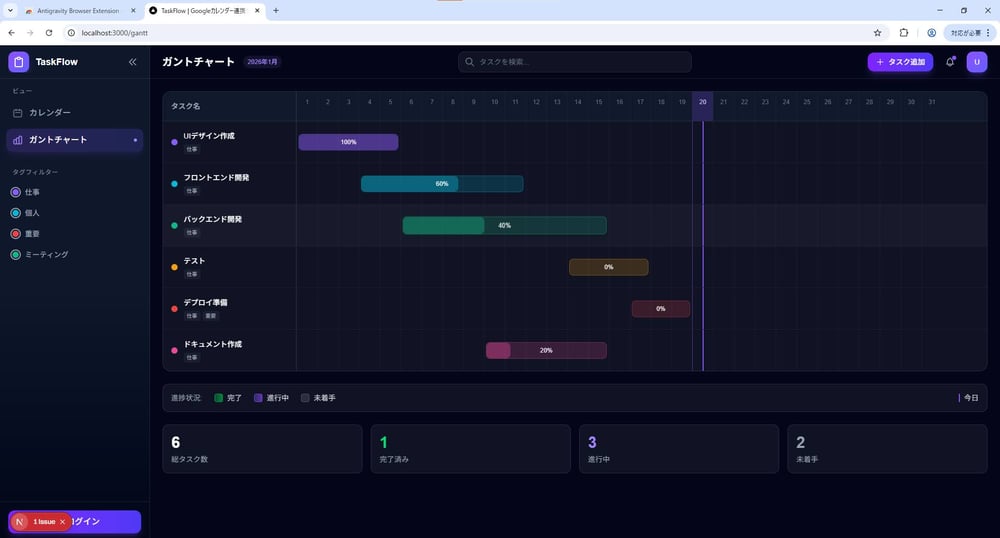Click the タスク追加 button
Viewport: 1000px width, 538px height.
click(900, 62)
